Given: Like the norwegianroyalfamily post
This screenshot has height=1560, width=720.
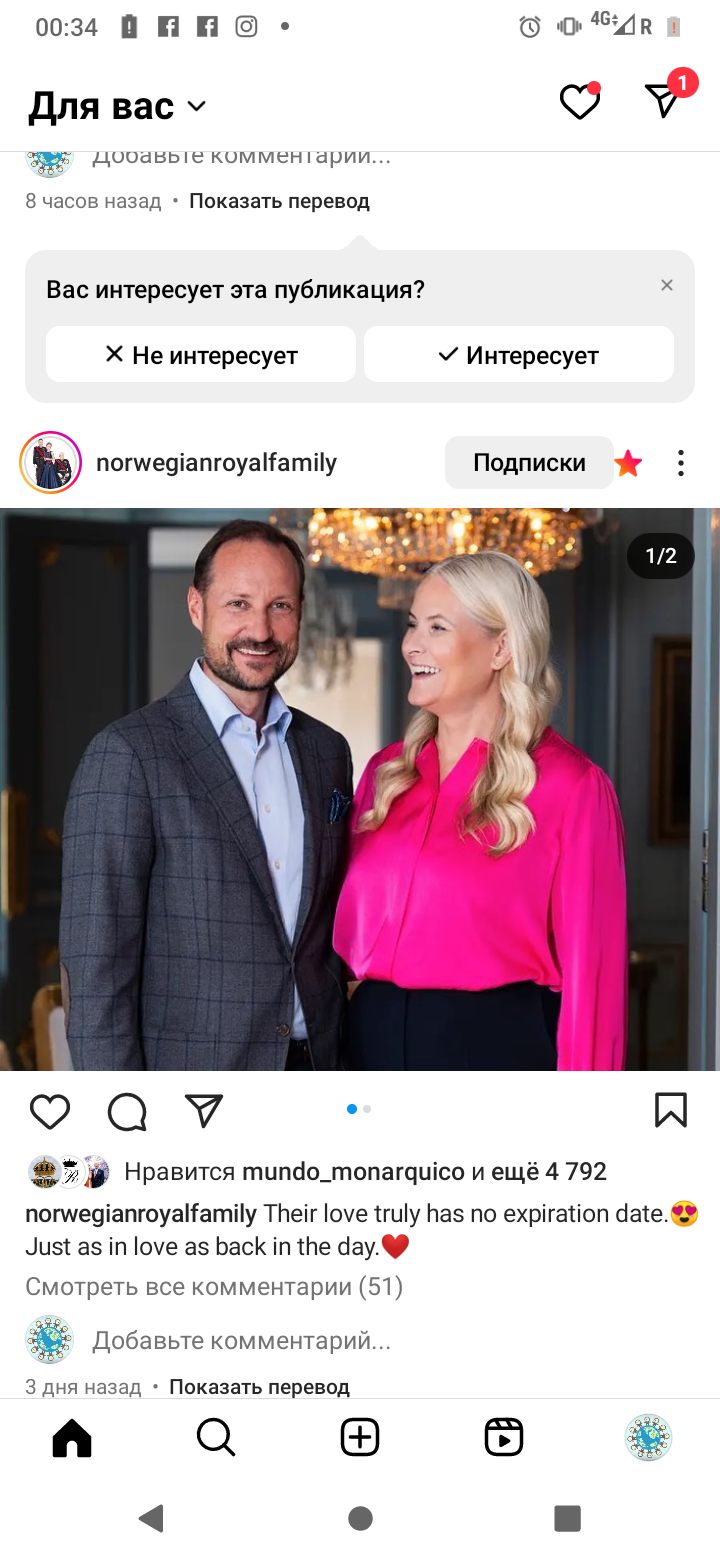Looking at the screenshot, I should [x=50, y=1111].
